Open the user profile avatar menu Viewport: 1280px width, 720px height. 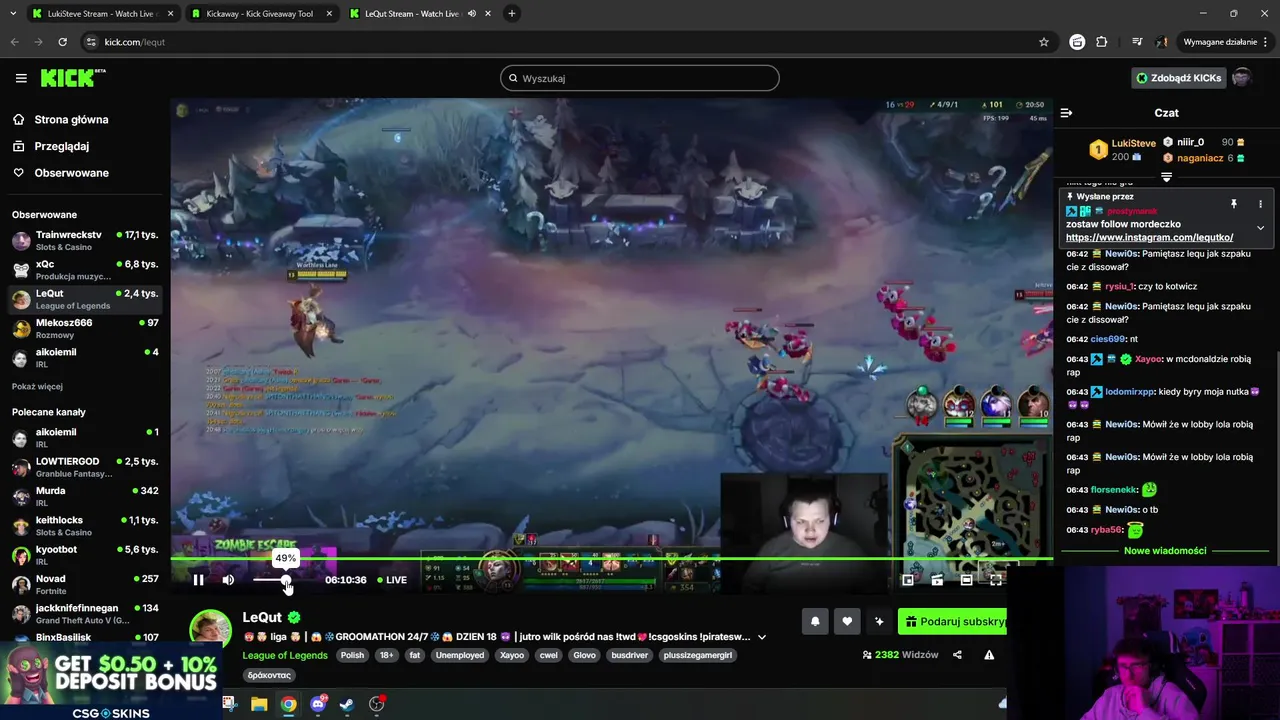1242,78
